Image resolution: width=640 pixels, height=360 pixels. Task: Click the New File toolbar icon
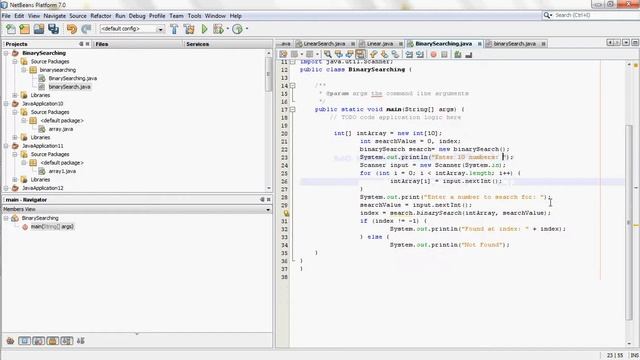11,29
